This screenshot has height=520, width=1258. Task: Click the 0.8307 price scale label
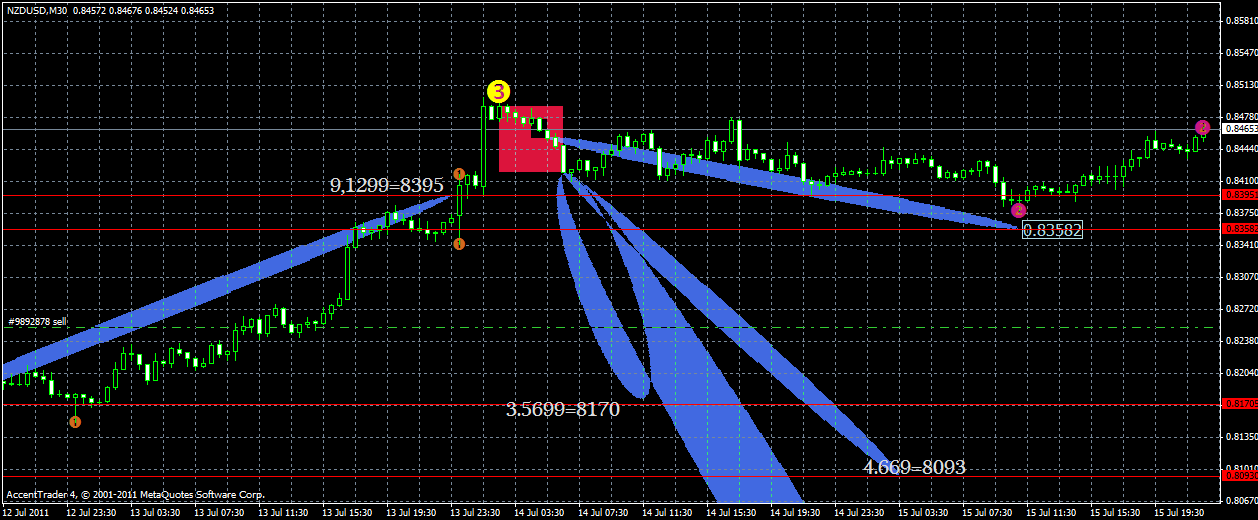click(x=1240, y=277)
